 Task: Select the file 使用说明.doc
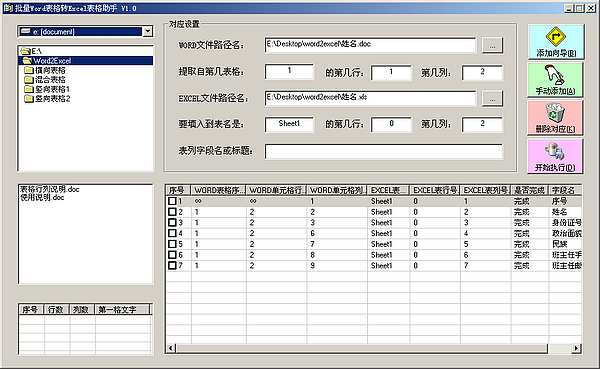click(x=42, y=198)
